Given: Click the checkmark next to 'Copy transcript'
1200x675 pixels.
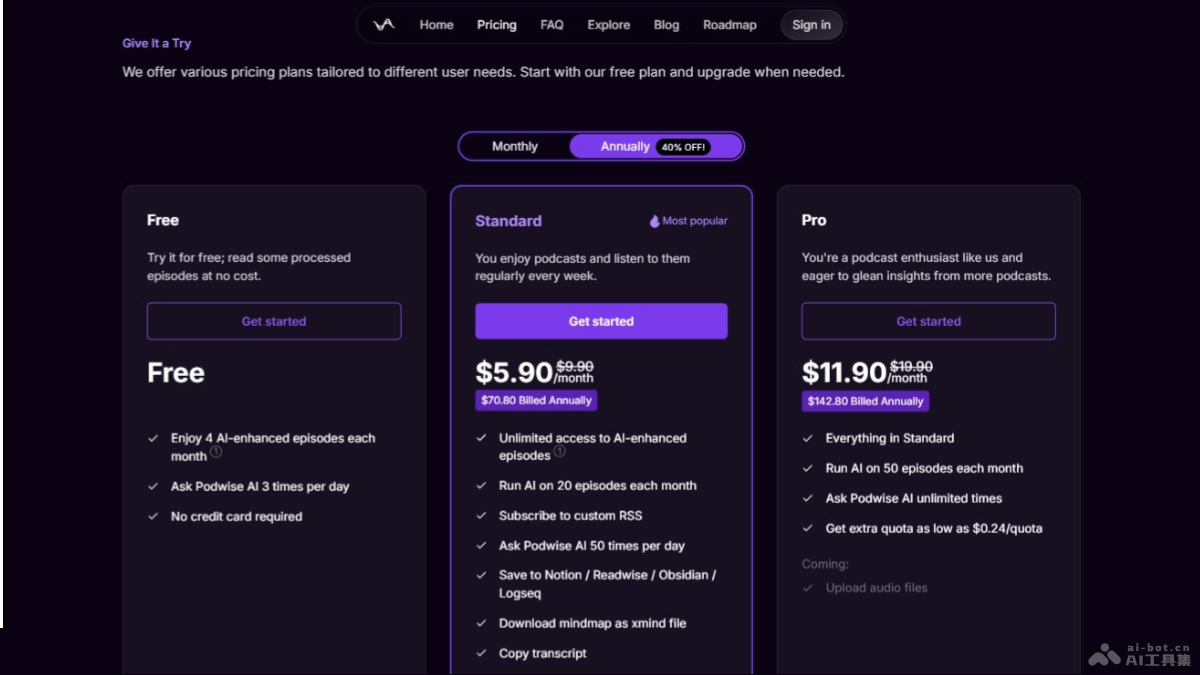Looking at the screenshot, I should point(481,653).
